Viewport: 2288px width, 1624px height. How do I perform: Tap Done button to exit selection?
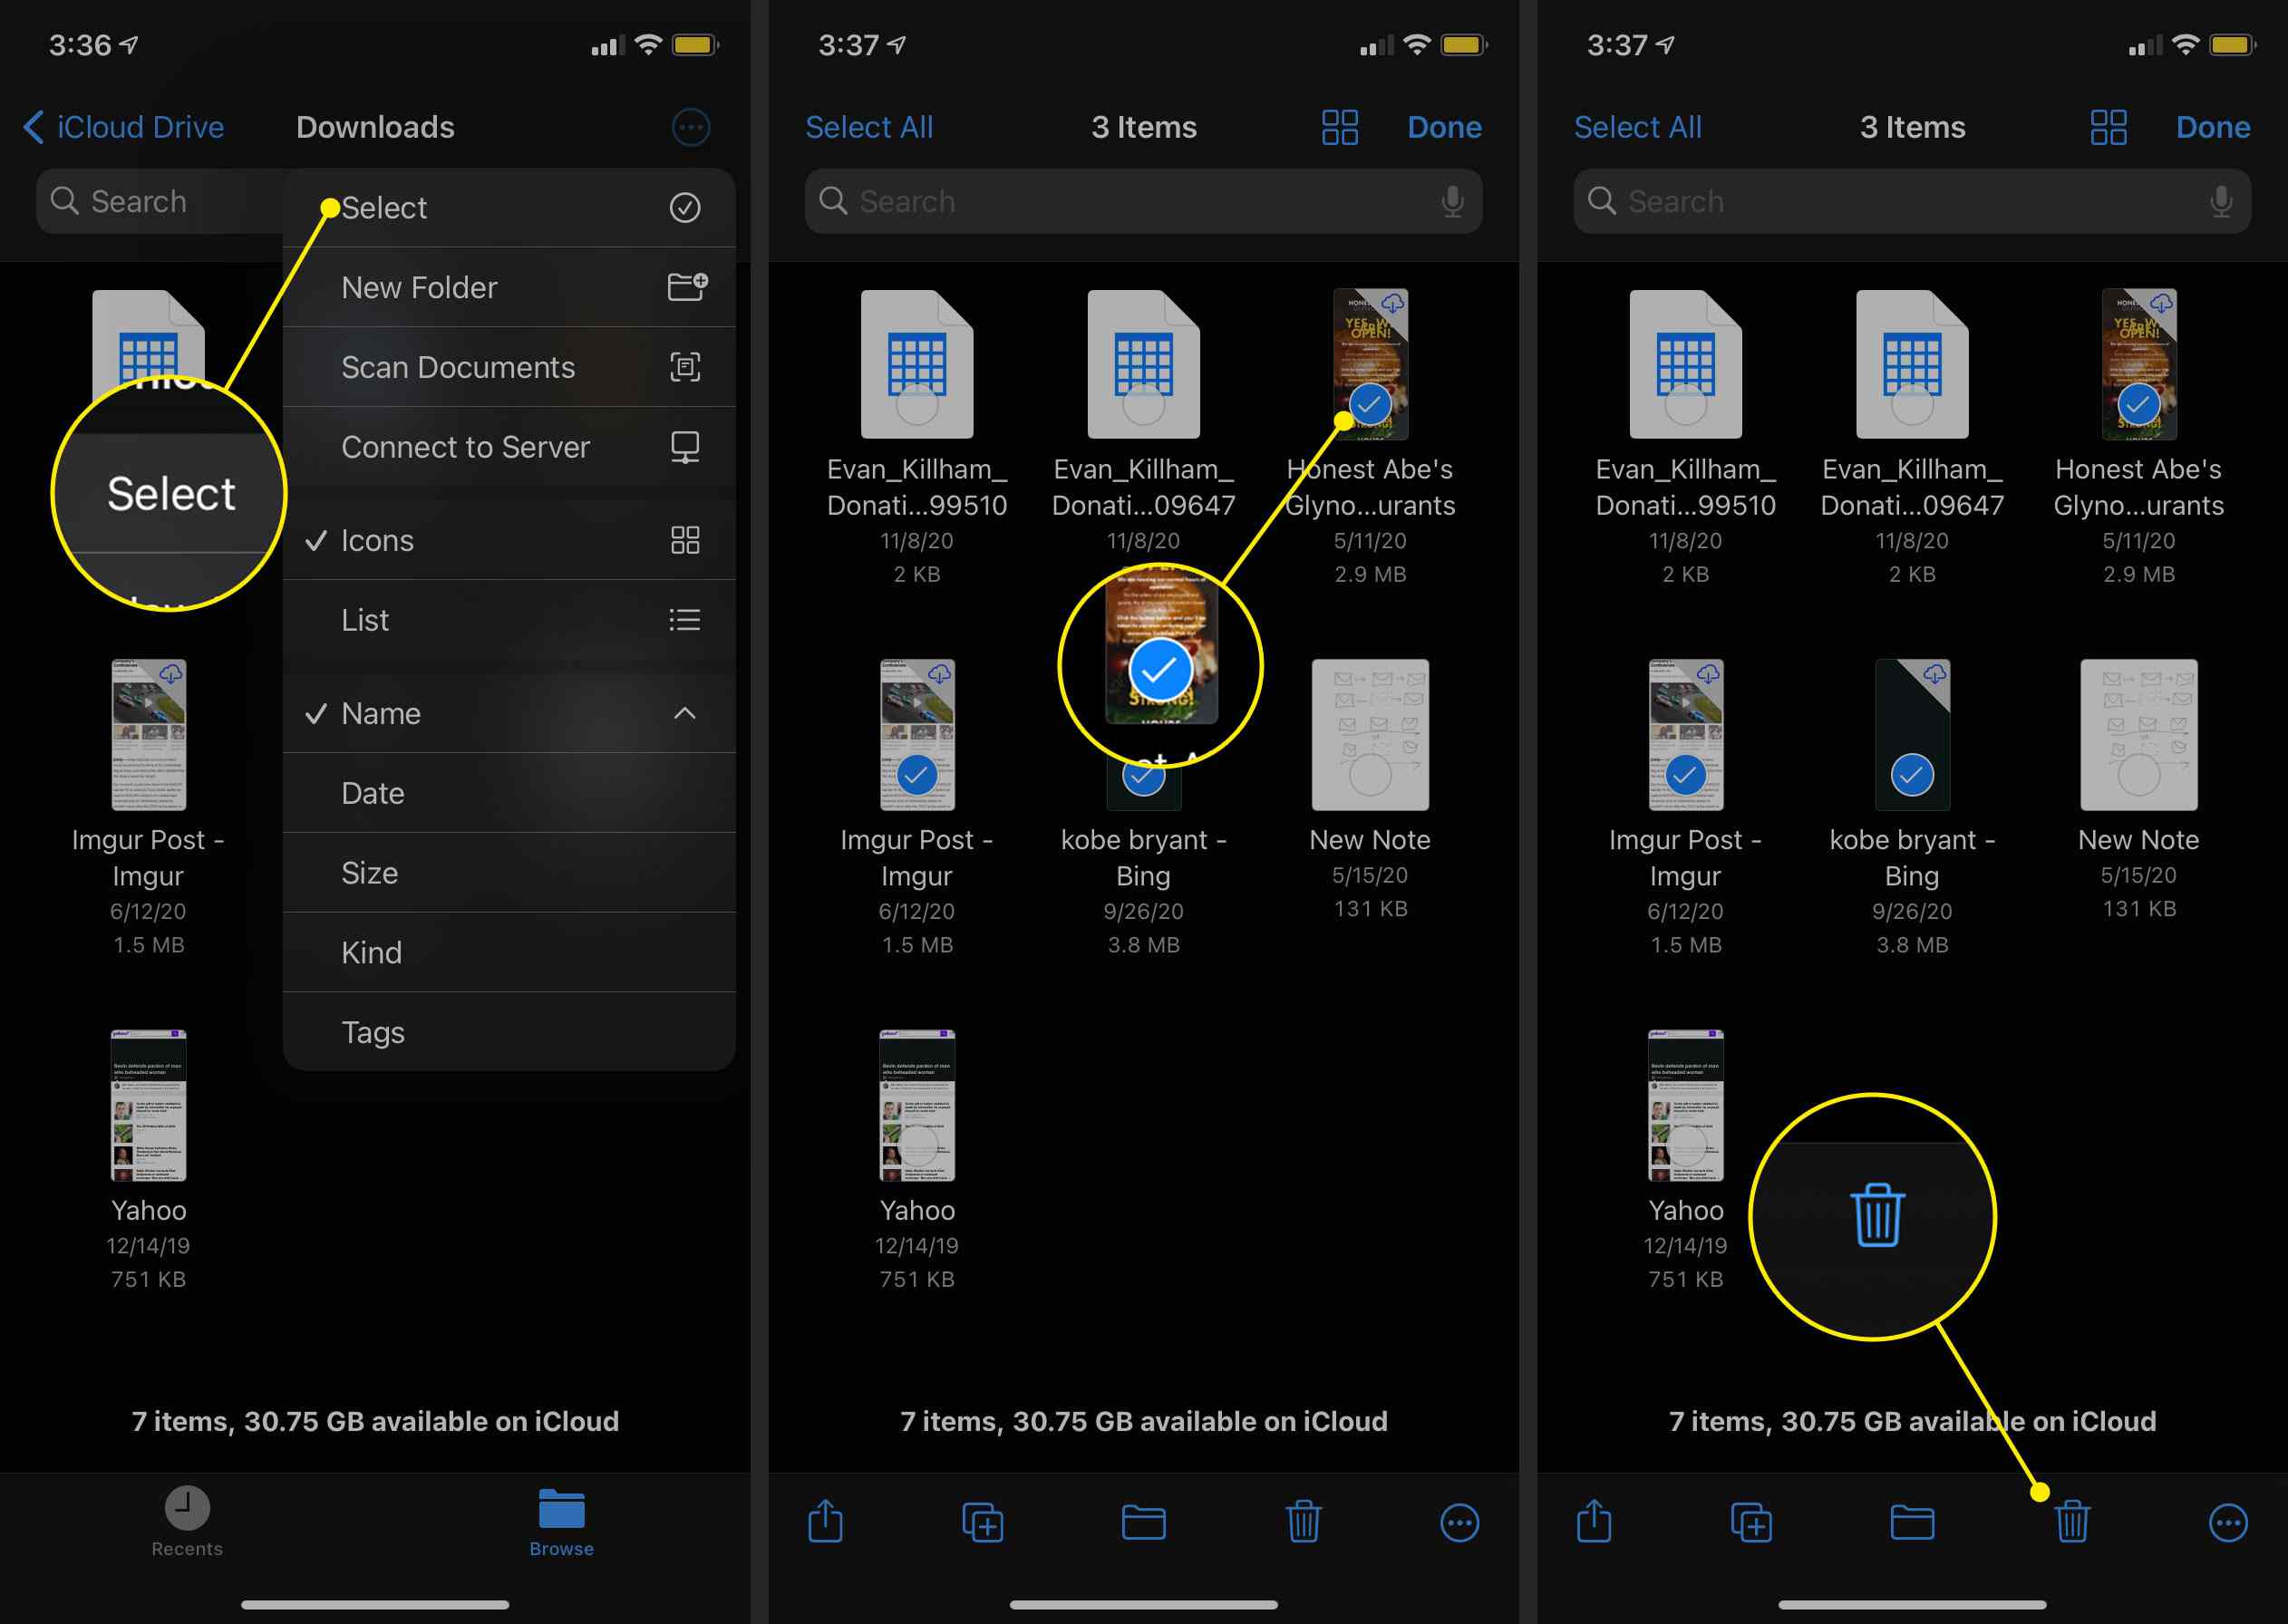[x=2232, y=125]
